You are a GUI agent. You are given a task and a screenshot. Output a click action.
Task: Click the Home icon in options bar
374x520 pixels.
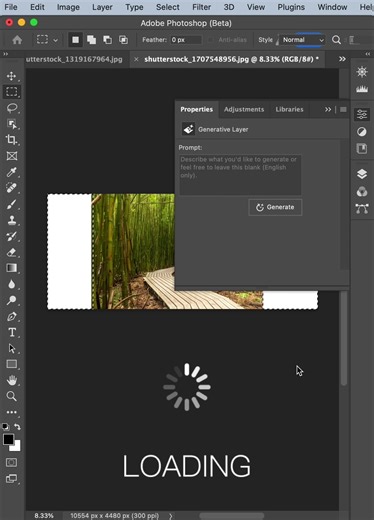pos(17,40)
